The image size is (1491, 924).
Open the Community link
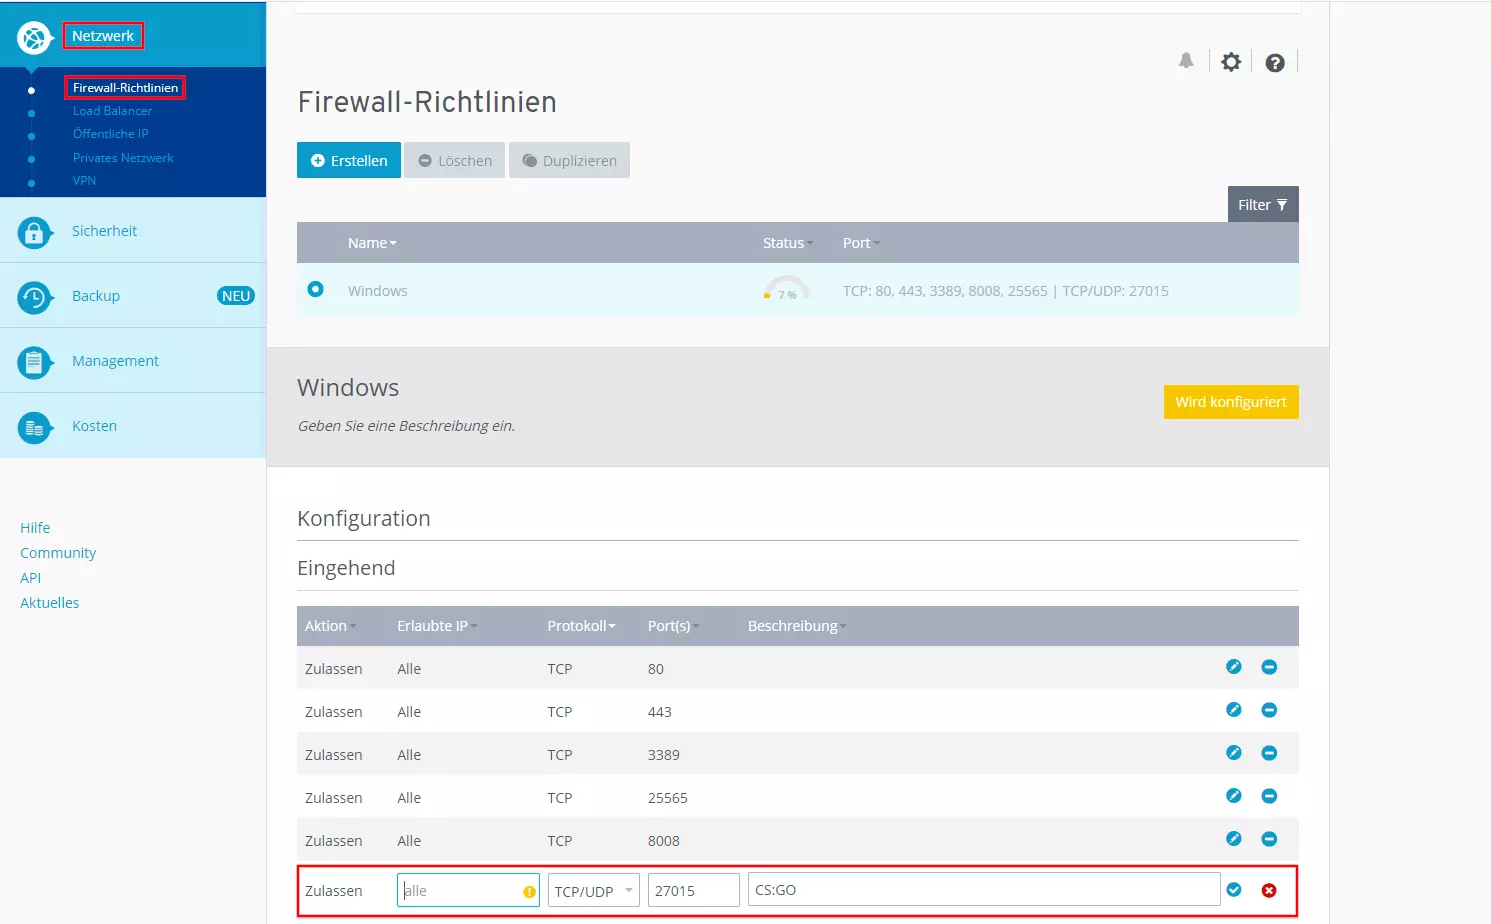[x=58, y=553]
